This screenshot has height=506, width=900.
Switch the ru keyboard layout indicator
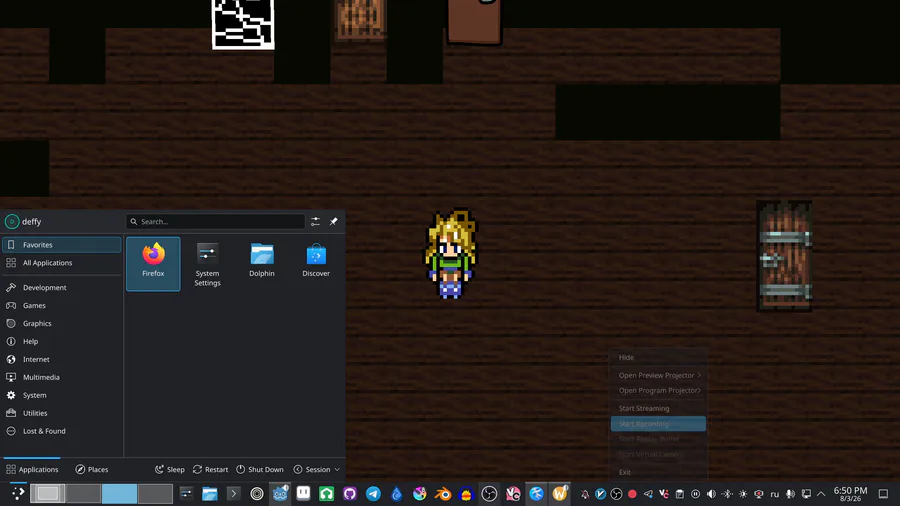click(x=774, y=494)
